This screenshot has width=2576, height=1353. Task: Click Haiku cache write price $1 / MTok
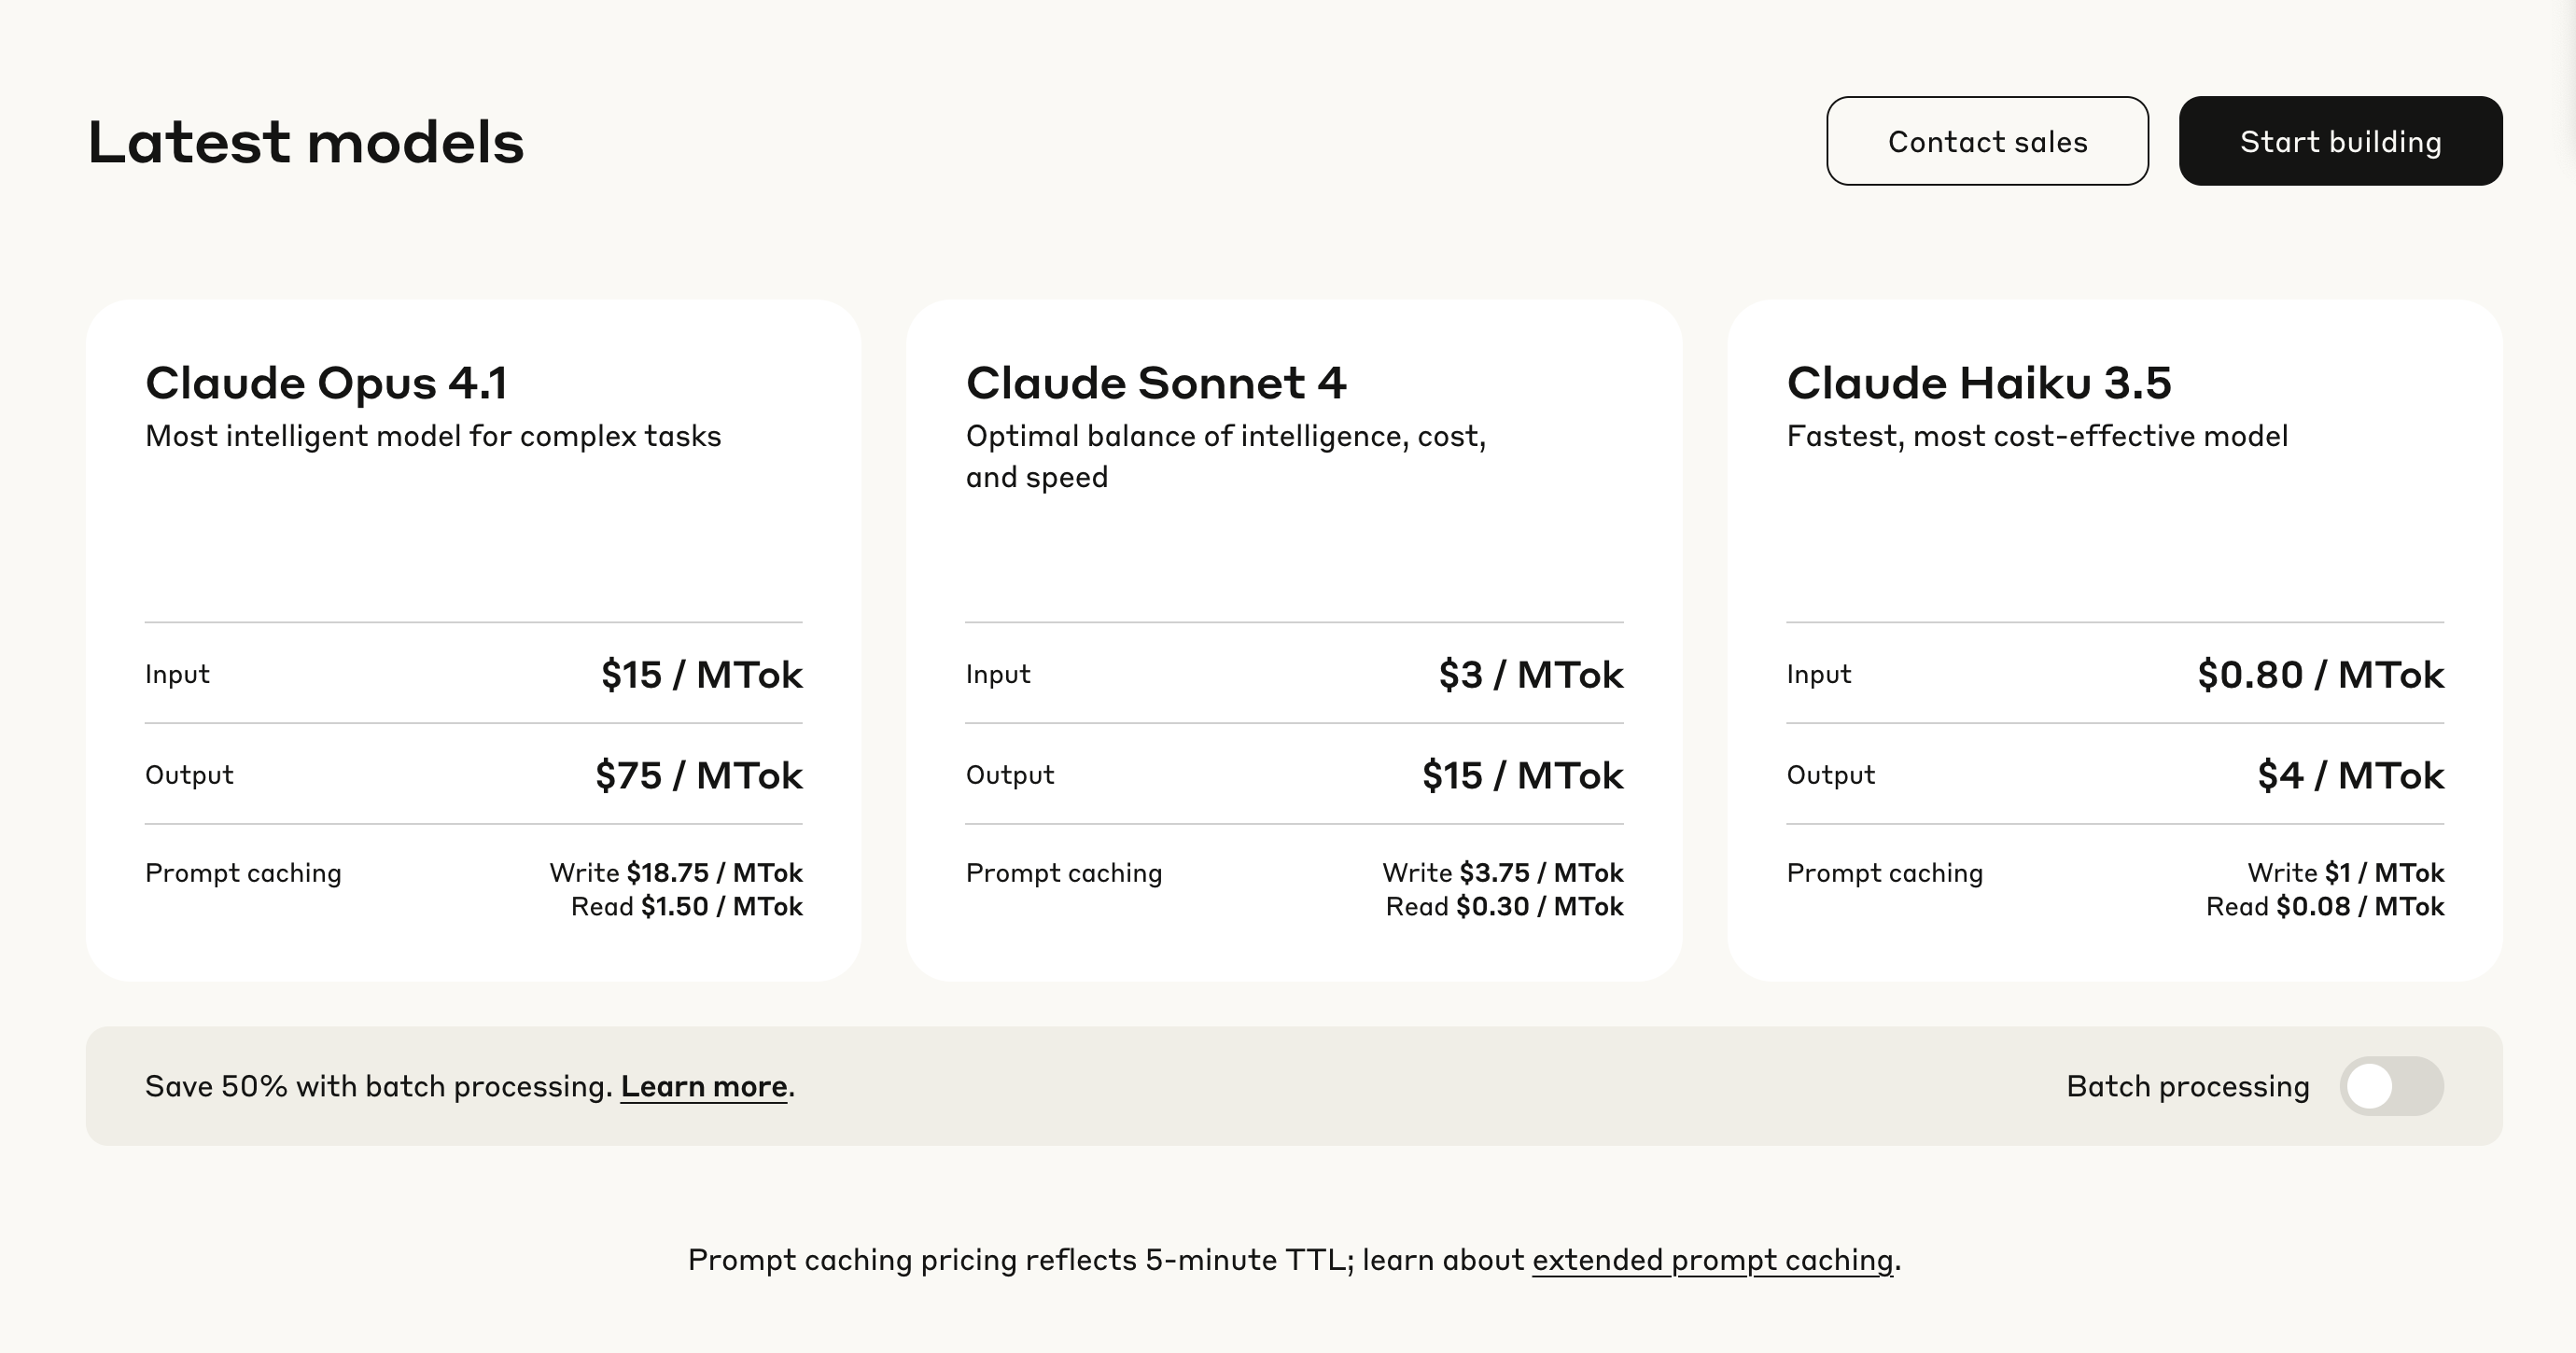click(2385, 873)
